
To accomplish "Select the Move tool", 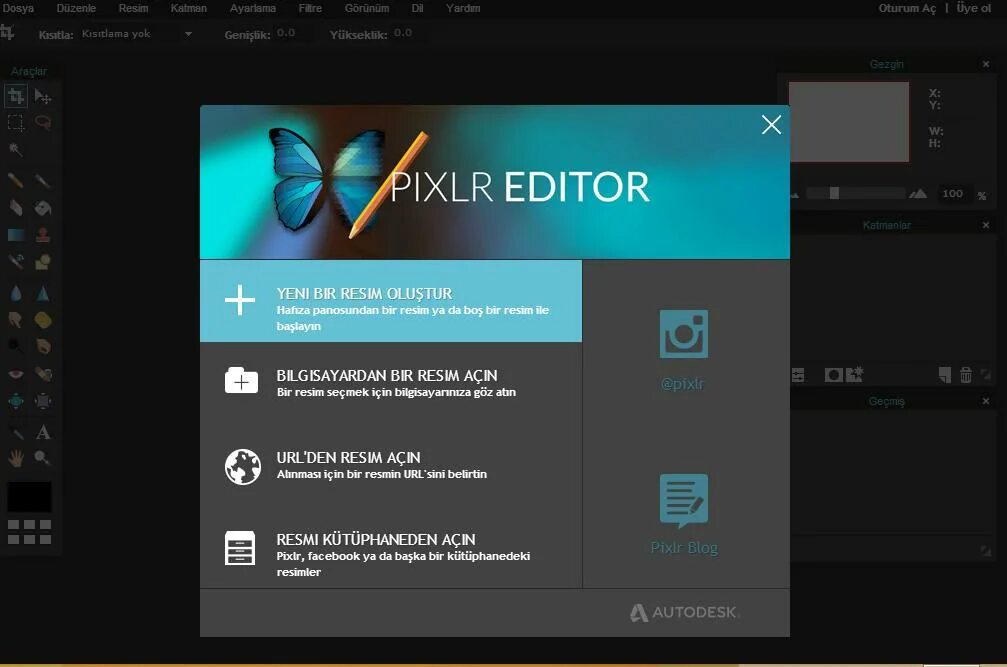I will [43, 96].
